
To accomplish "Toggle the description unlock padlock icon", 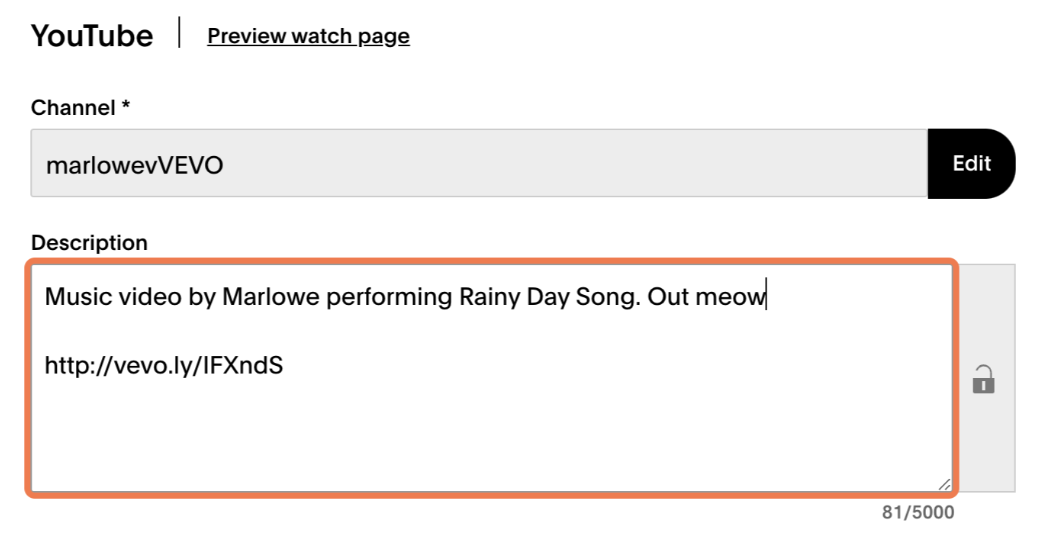I will 983,379.
